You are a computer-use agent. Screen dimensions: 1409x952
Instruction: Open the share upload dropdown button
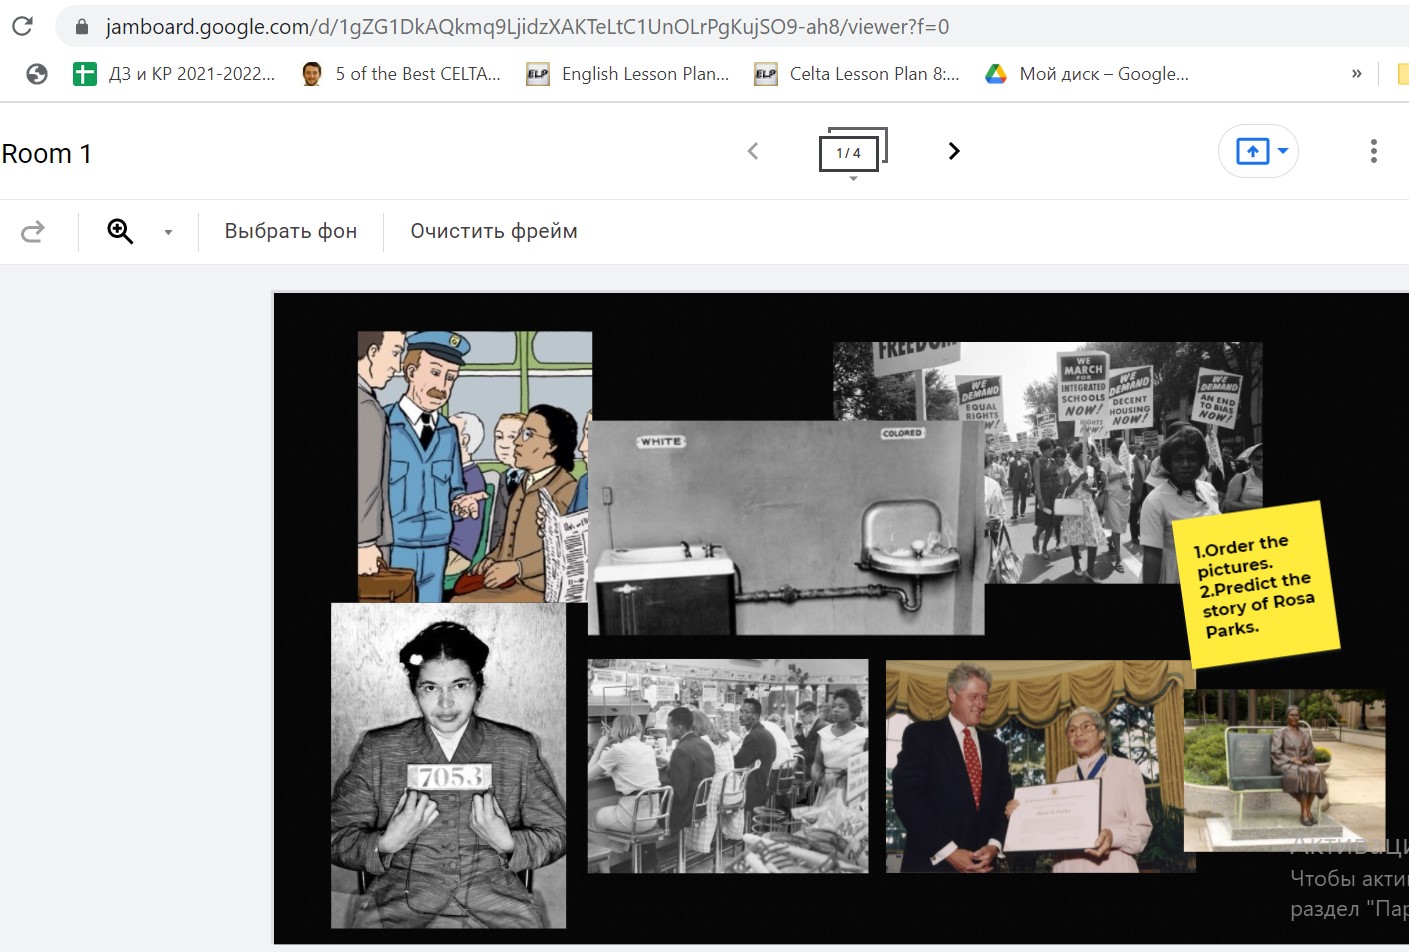[x=1258, y=151]
